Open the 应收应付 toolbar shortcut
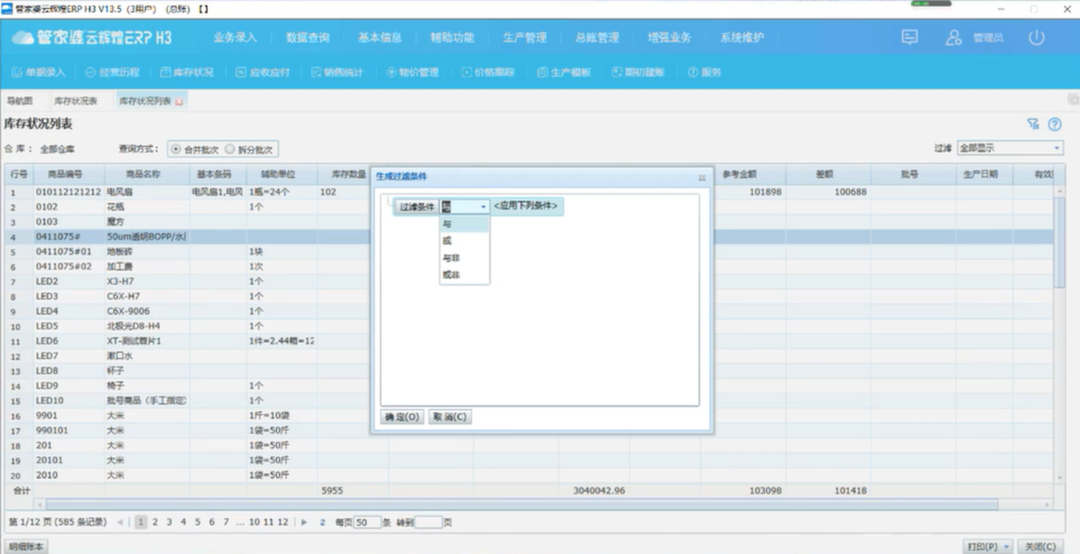Image resolution: width=1080 pixels, height=554 pixels. (x=263, y=72)
